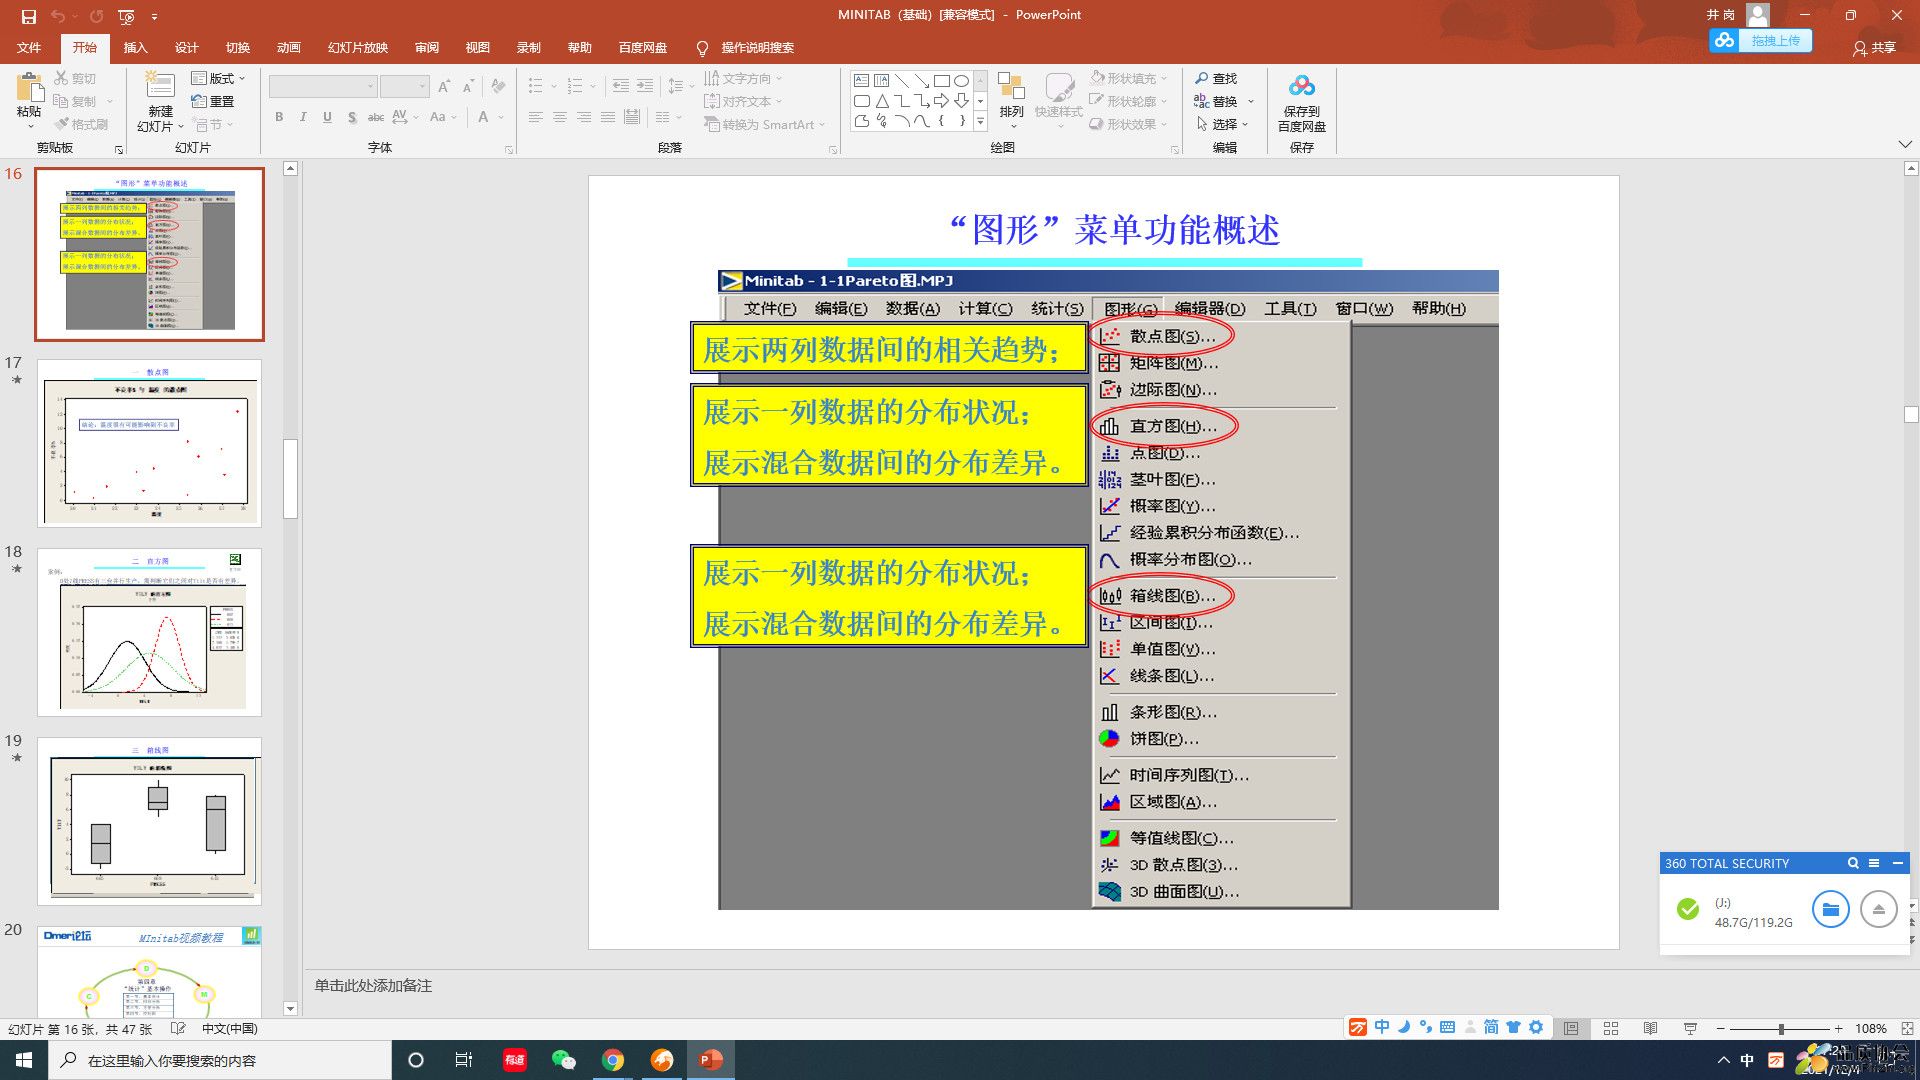The image size is (1920, 1080).
Task: Fit slide to current window
Action: pos(1907,1028)
